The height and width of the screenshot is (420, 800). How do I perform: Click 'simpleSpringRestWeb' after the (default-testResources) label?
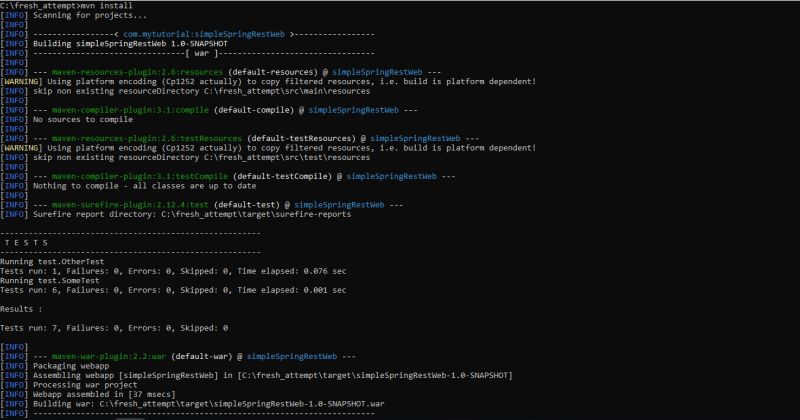[415, 138]
